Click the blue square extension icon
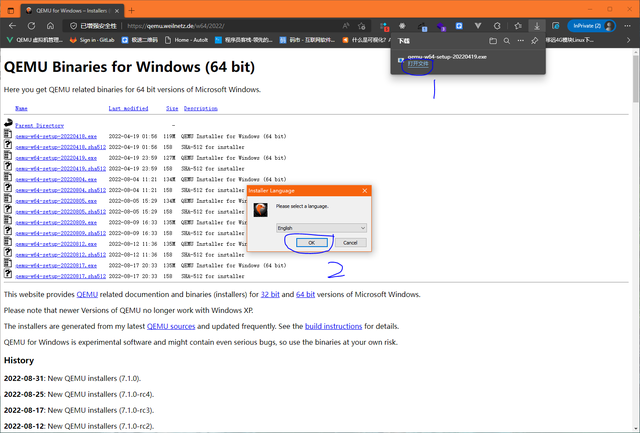 pos(459,26)
